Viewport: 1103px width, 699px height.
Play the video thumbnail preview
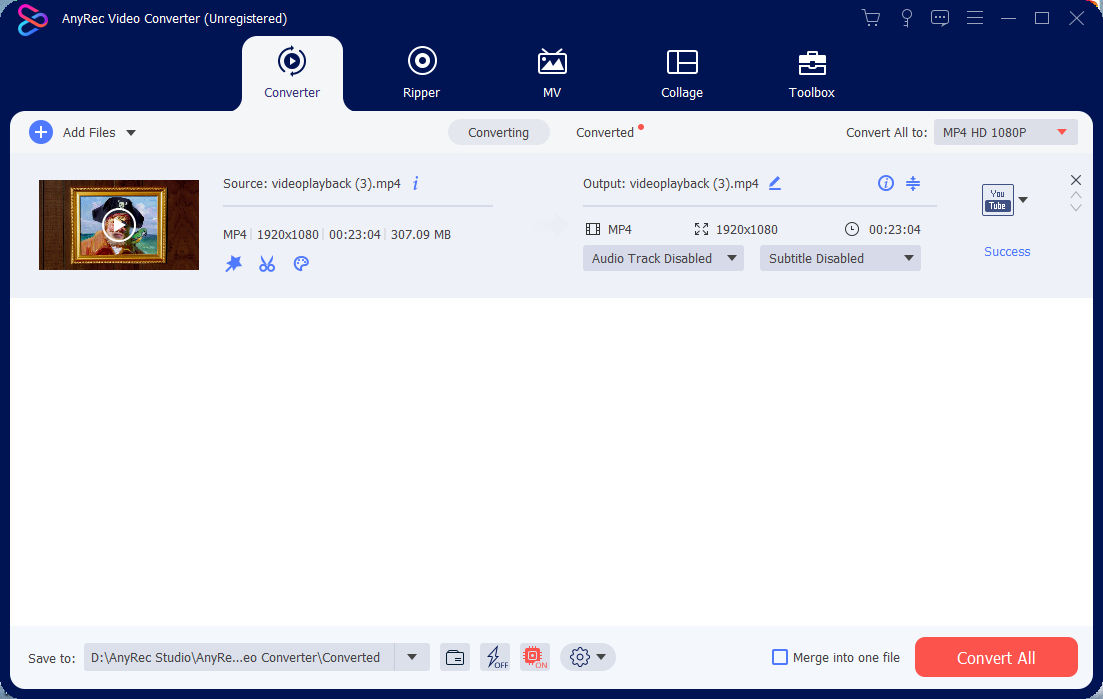pyautogui.click(x=119, y=225)
